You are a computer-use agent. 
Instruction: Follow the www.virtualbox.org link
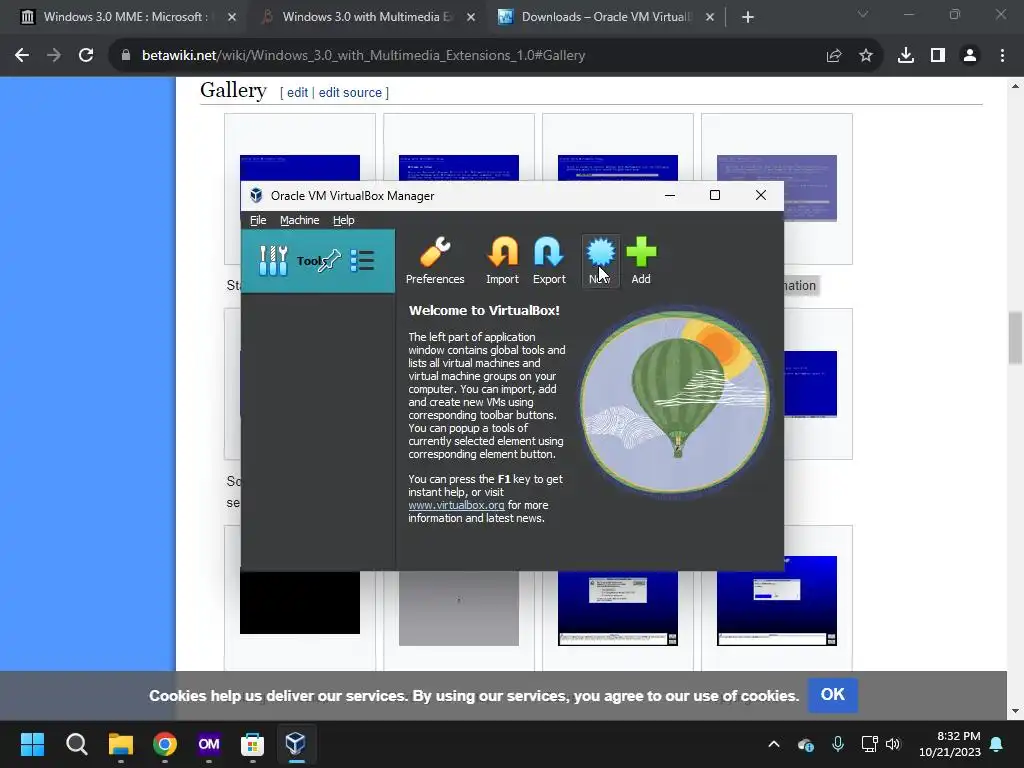[456, 505]
